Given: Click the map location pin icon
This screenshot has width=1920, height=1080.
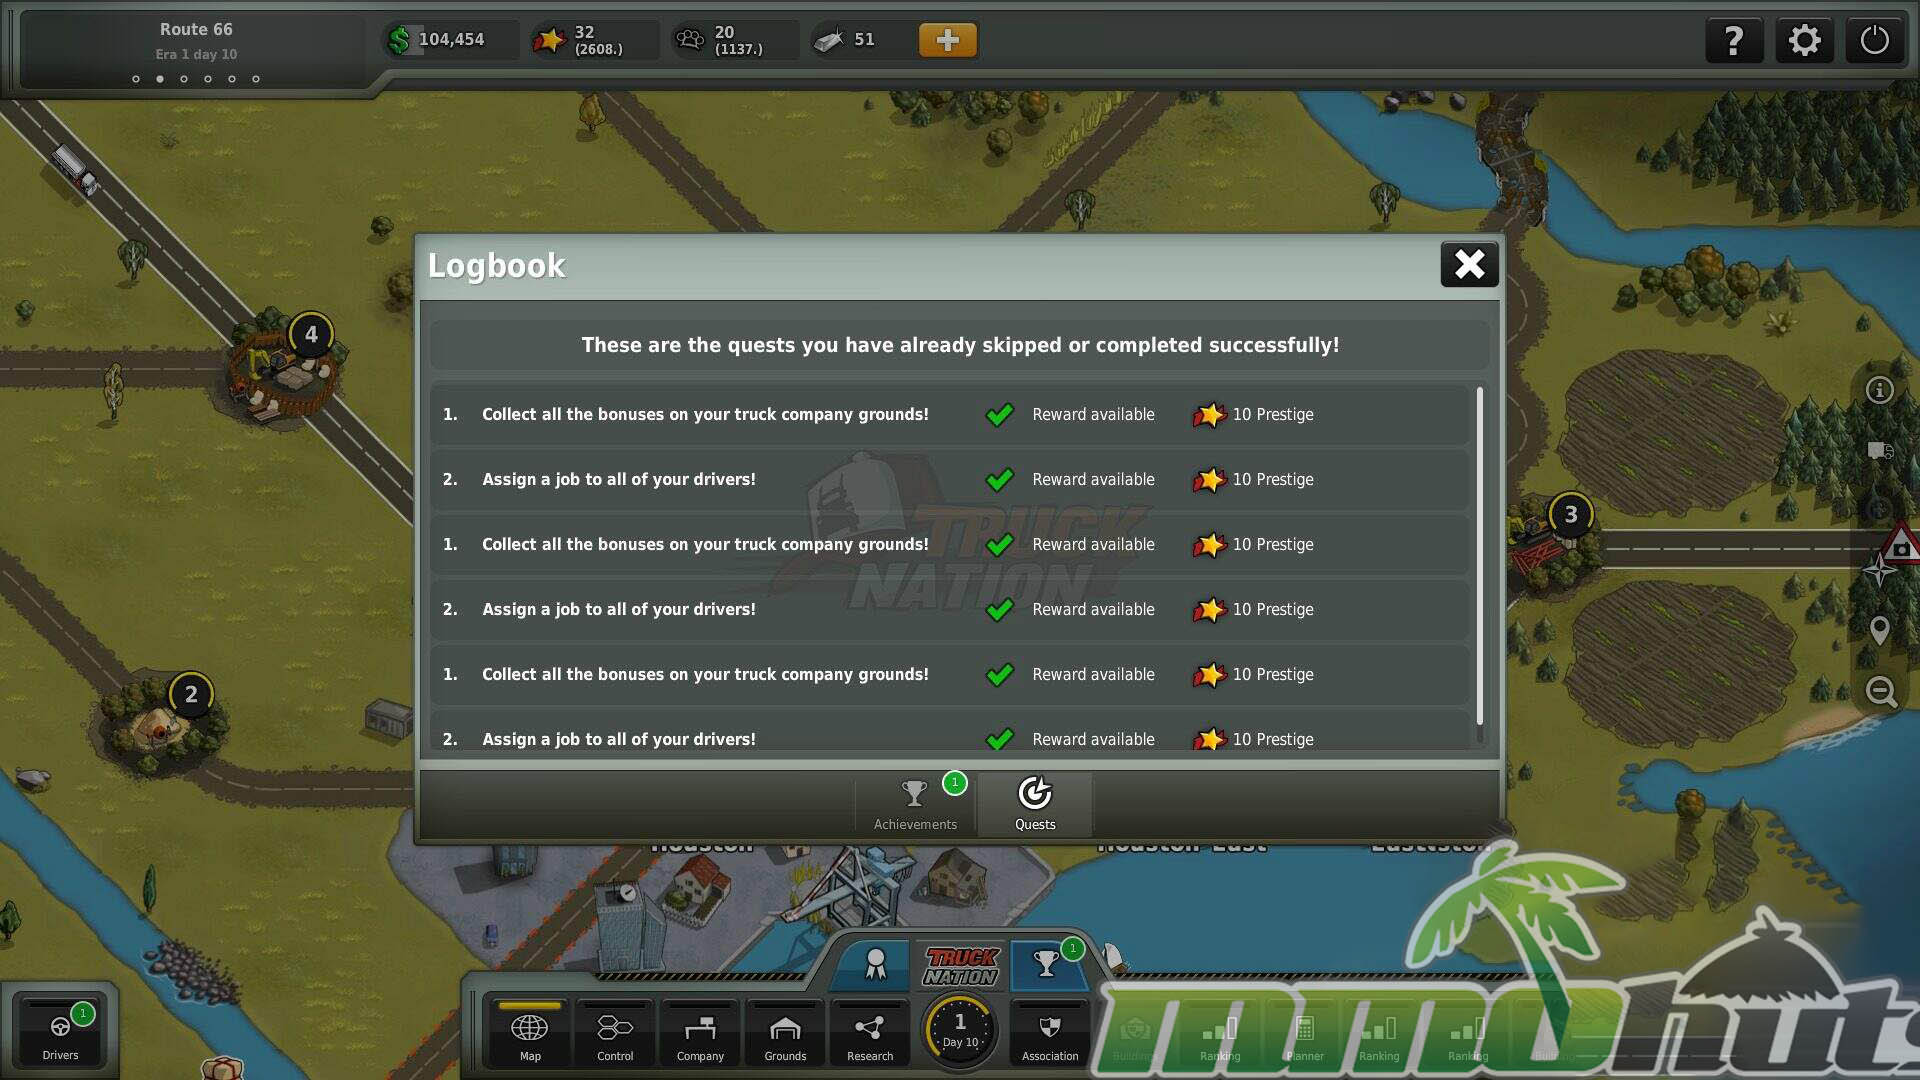Looking at the screenshot, I should coord(1880,630).
